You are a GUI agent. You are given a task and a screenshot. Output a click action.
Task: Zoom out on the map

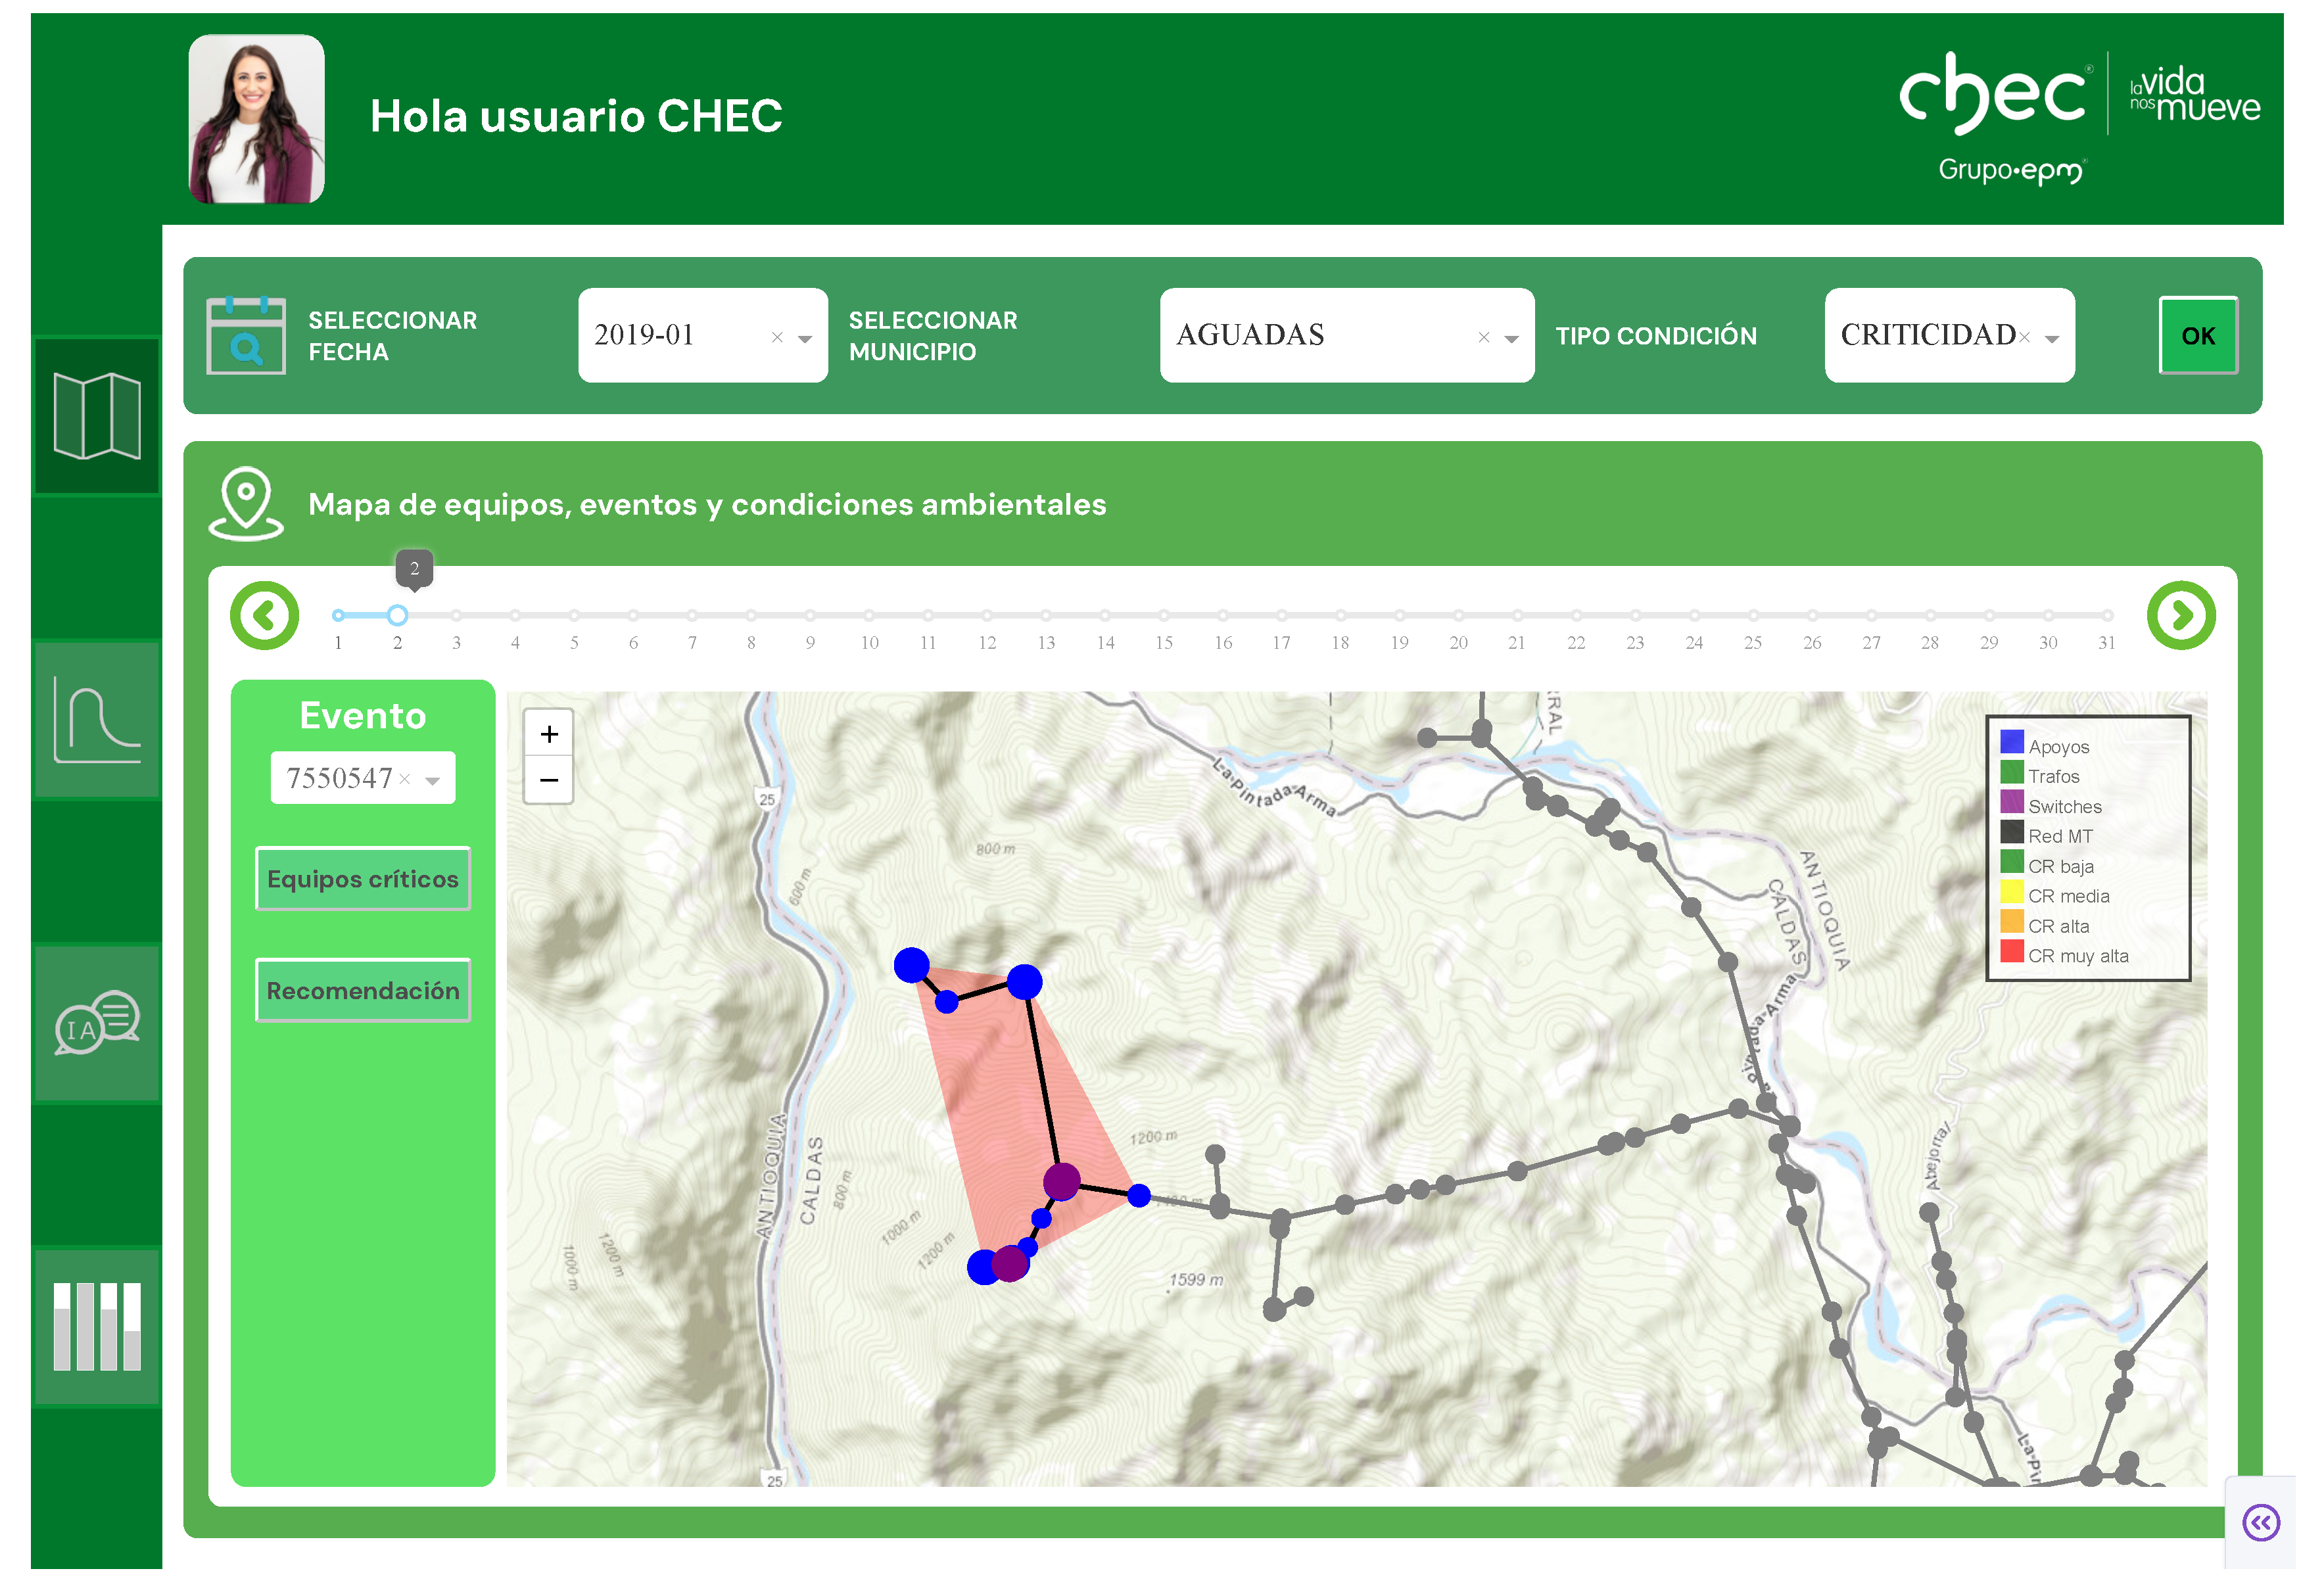tap(549, 780)
